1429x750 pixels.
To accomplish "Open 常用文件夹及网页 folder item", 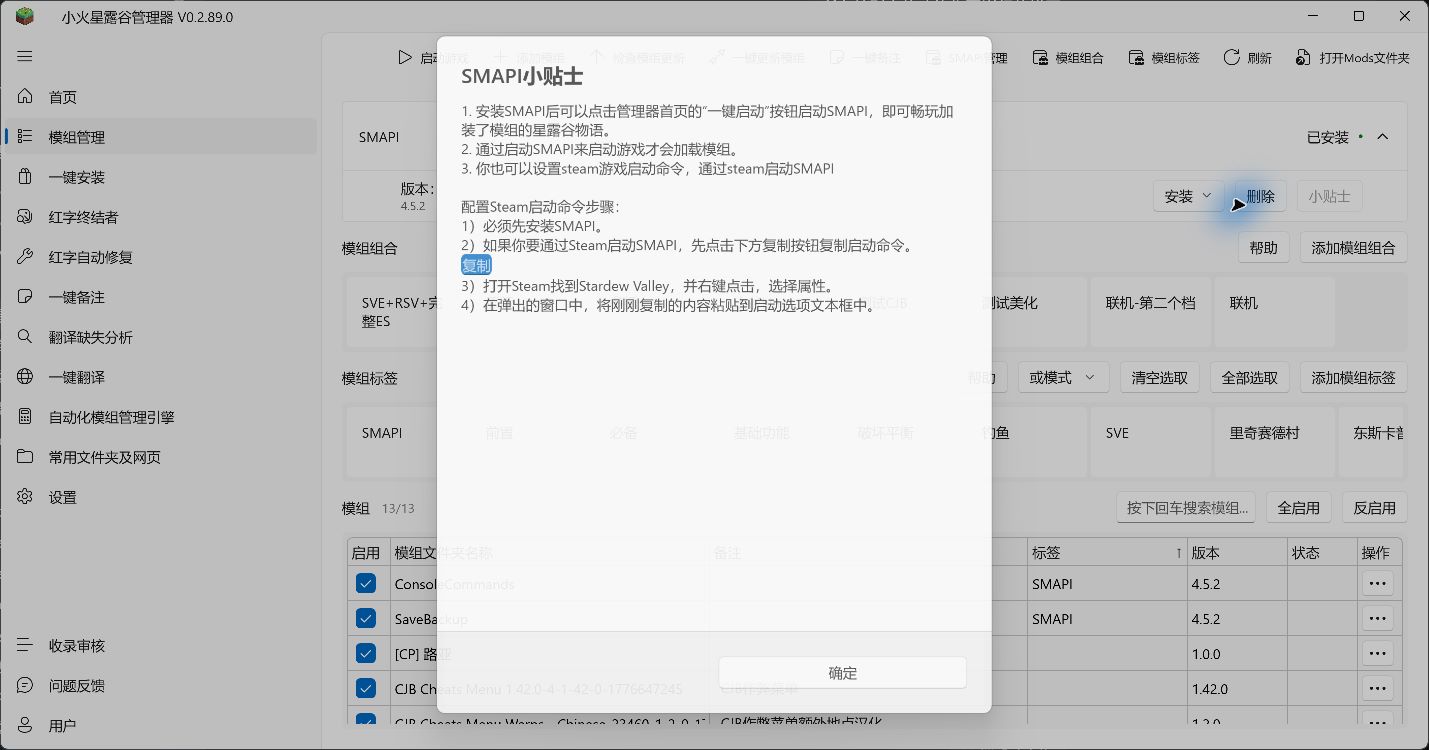I will click(160, 457).
